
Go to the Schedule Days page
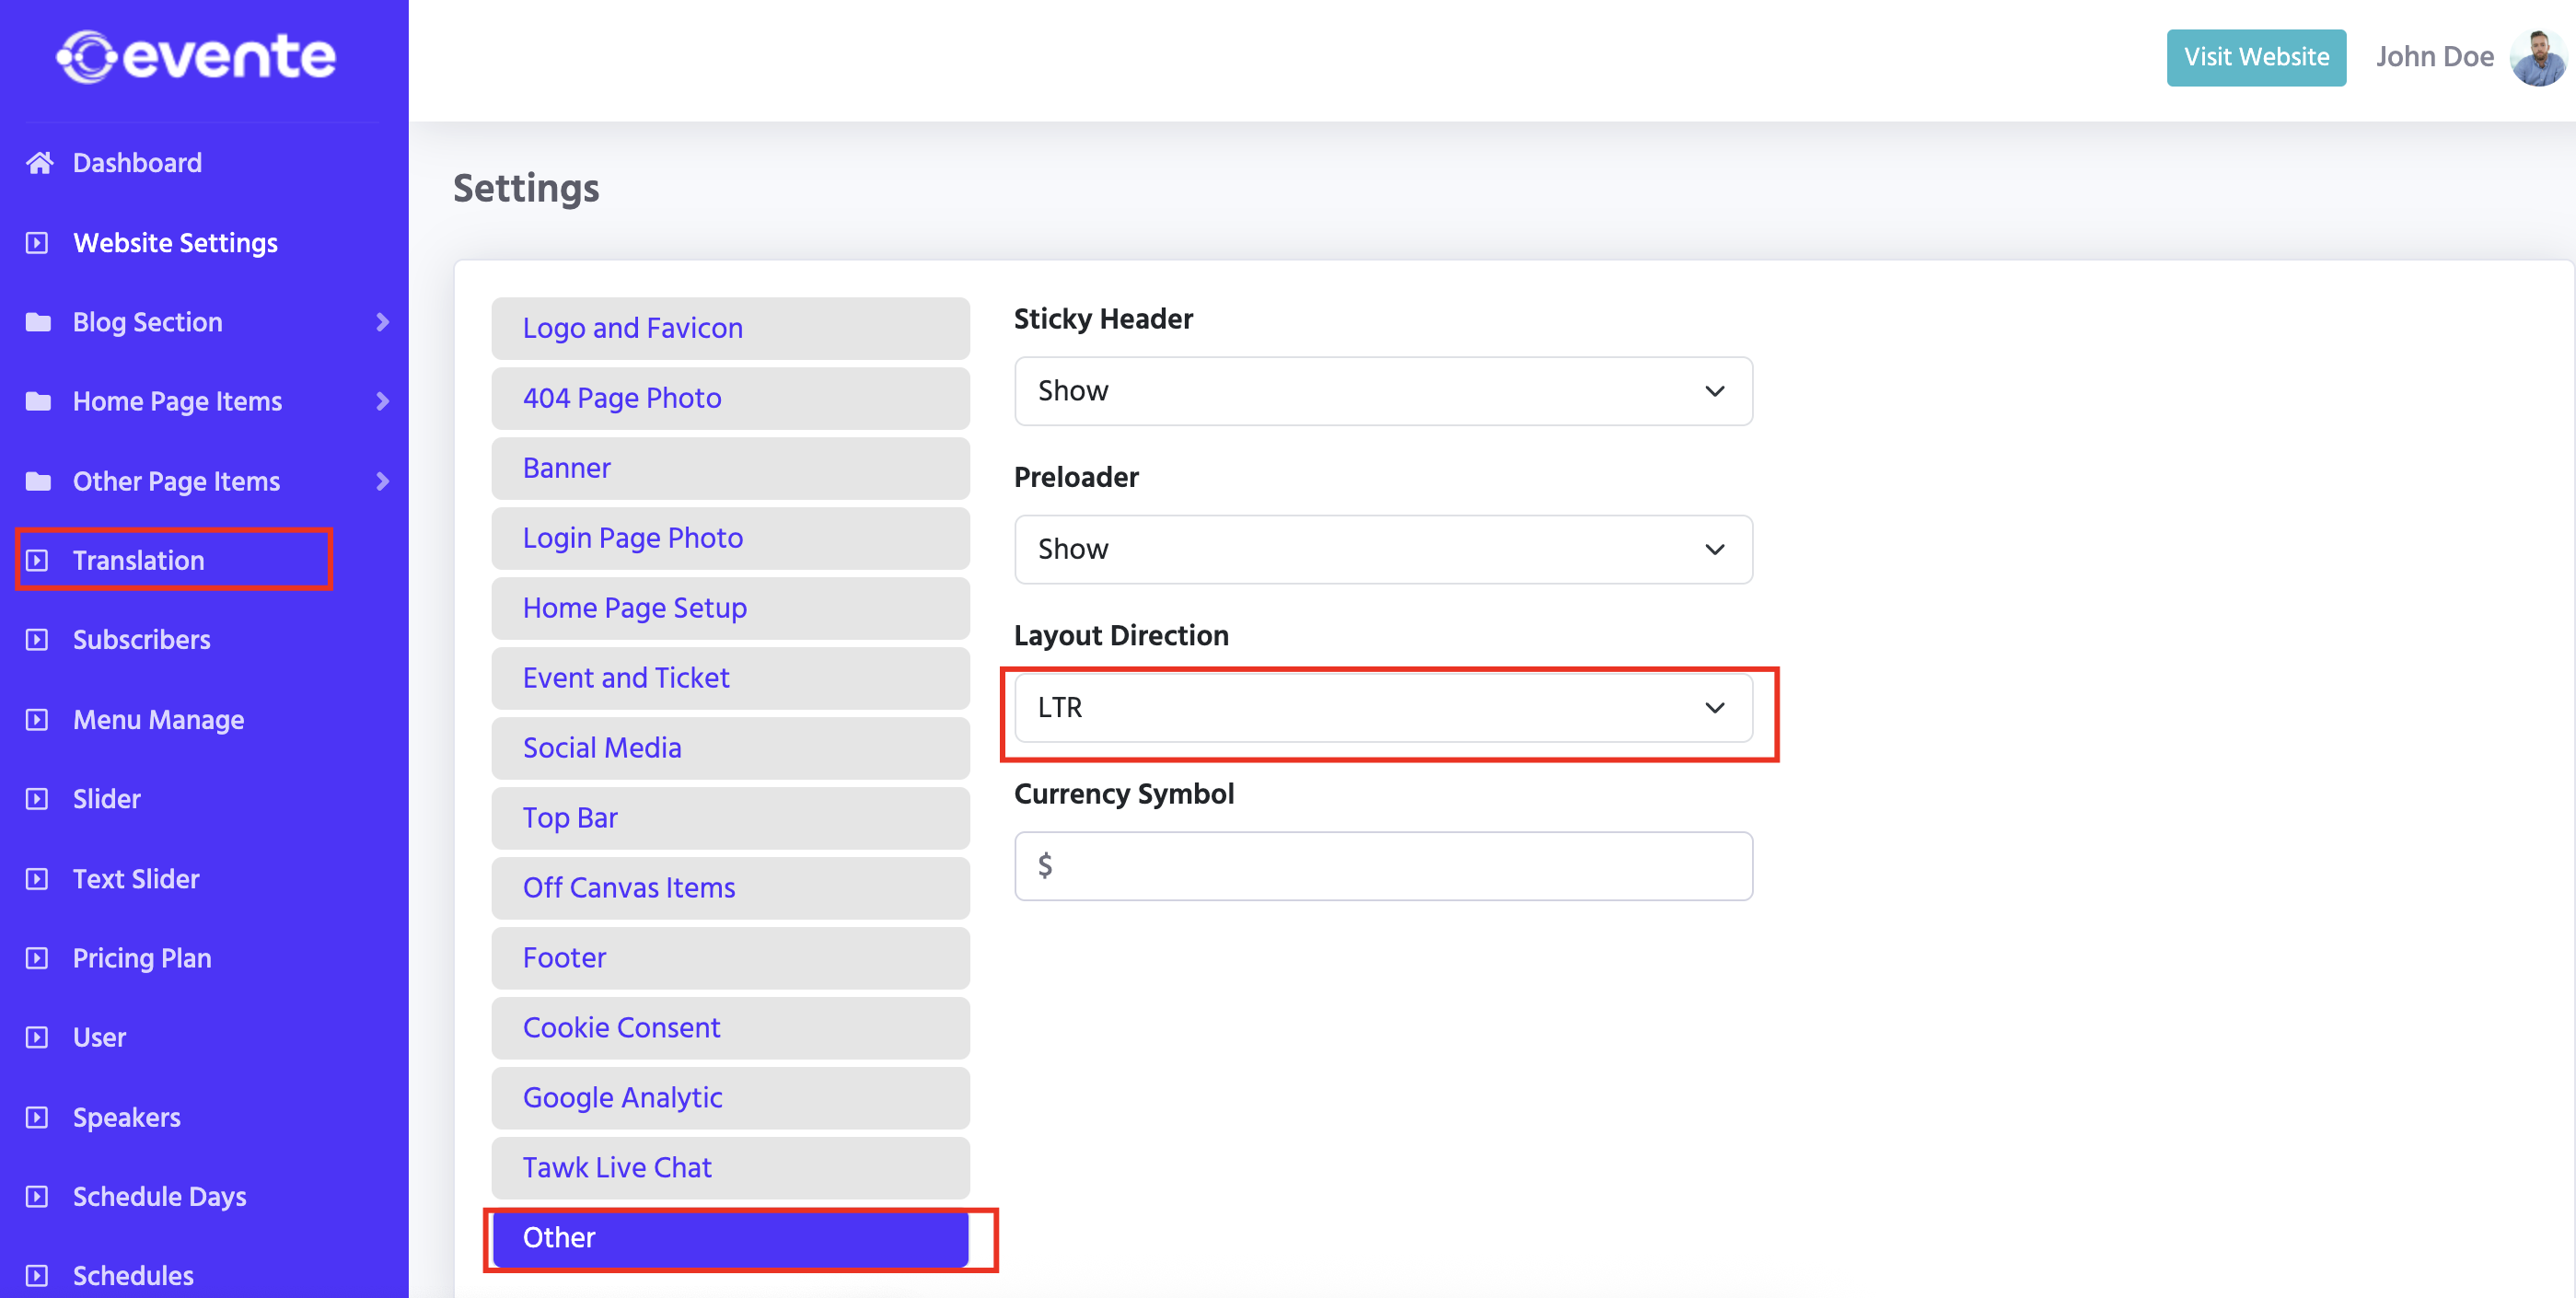pyautogui.click(x=159, y=1197)
